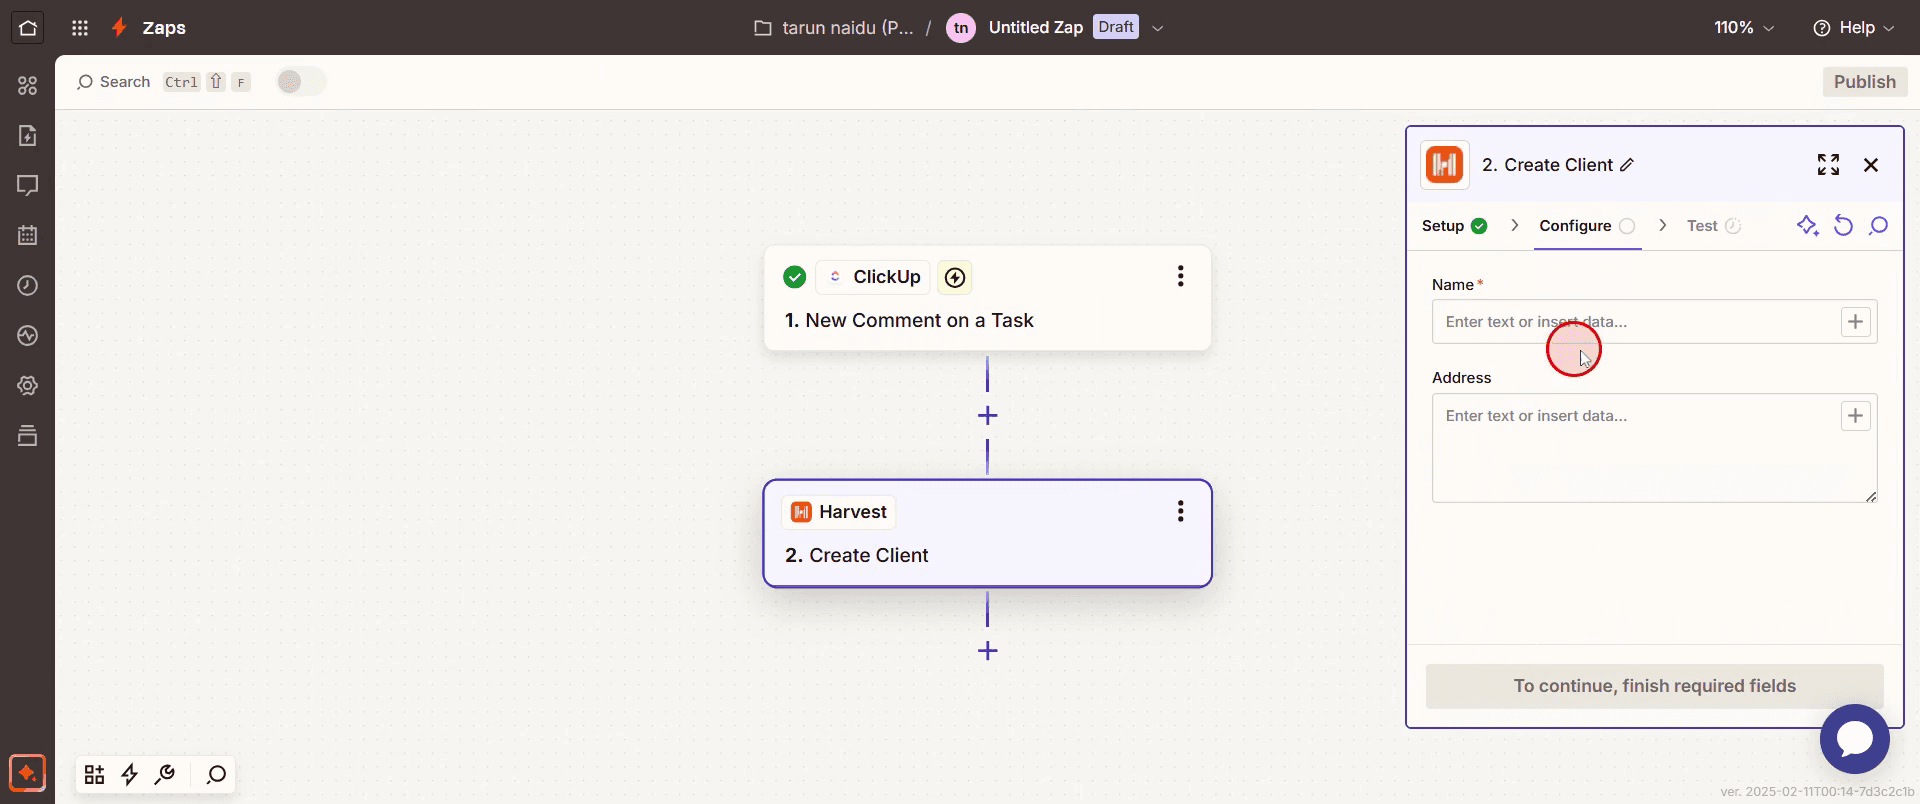Image resolution: width=1920 pixels, height=804 pixels.
Task: Click To continue, finish required fields button
Action: coord(1654,686)
